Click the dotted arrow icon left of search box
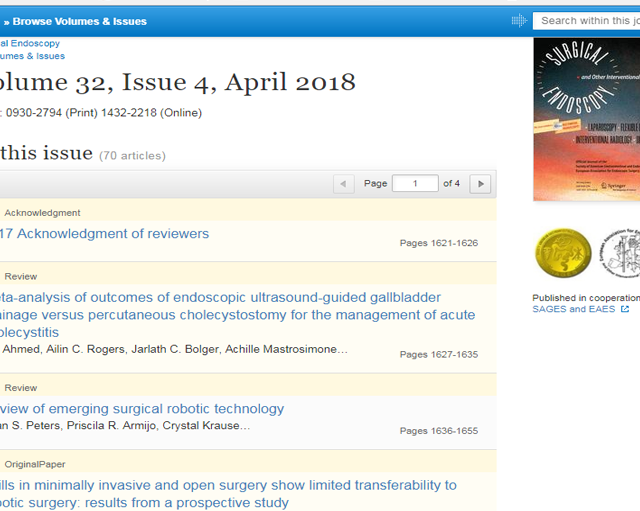This screenshot has height=511, width=640. [x=518, y=21]
